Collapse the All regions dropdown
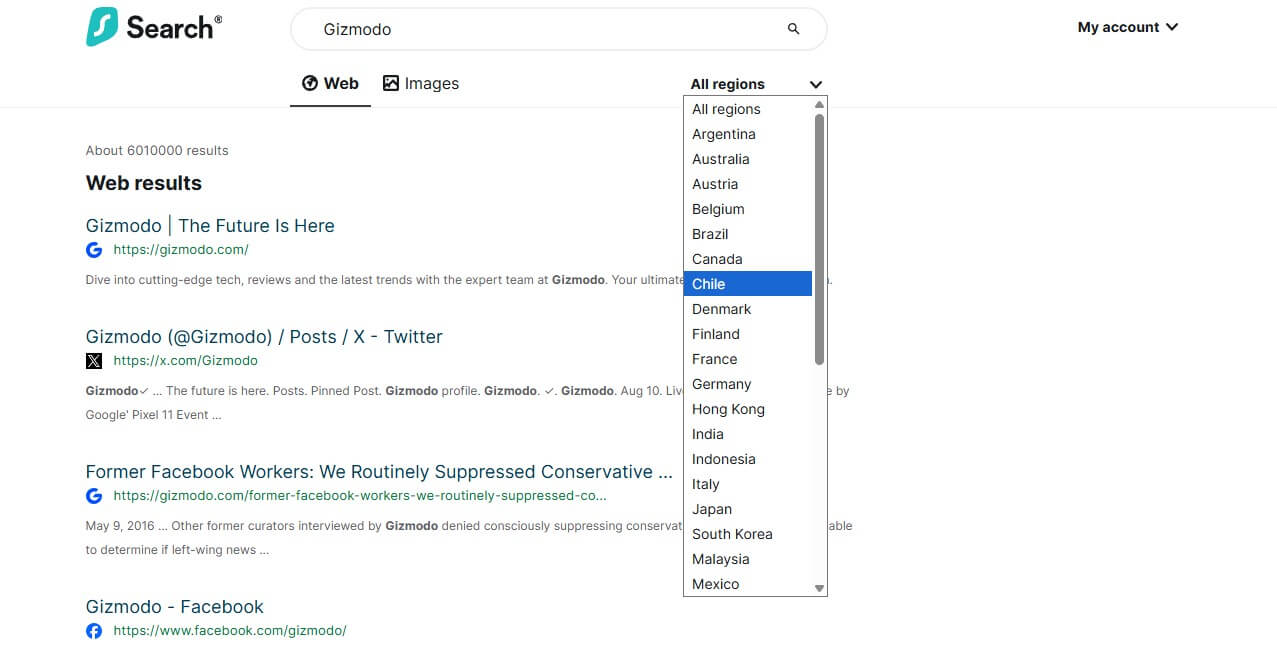 756,84
